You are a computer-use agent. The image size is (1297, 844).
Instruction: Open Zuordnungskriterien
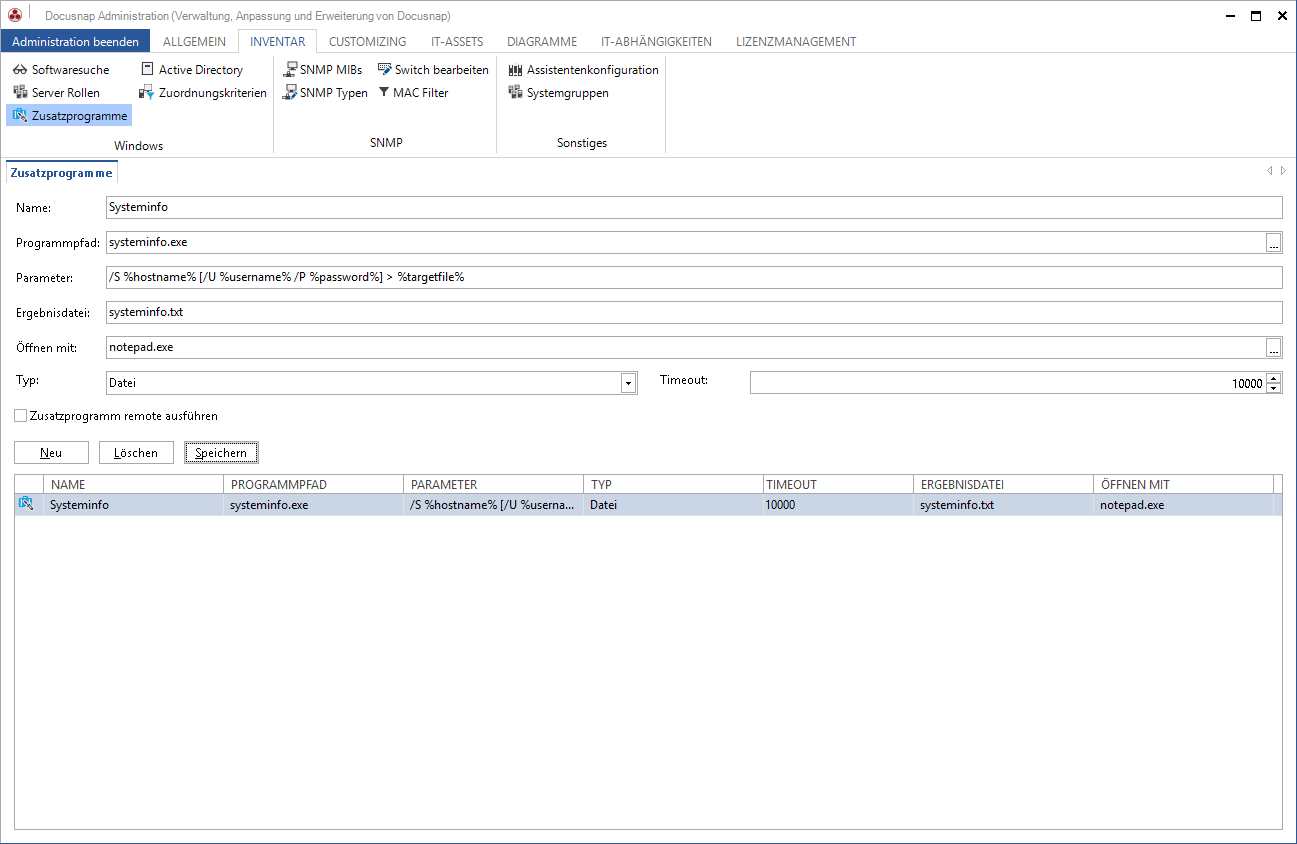click(203, 93)
